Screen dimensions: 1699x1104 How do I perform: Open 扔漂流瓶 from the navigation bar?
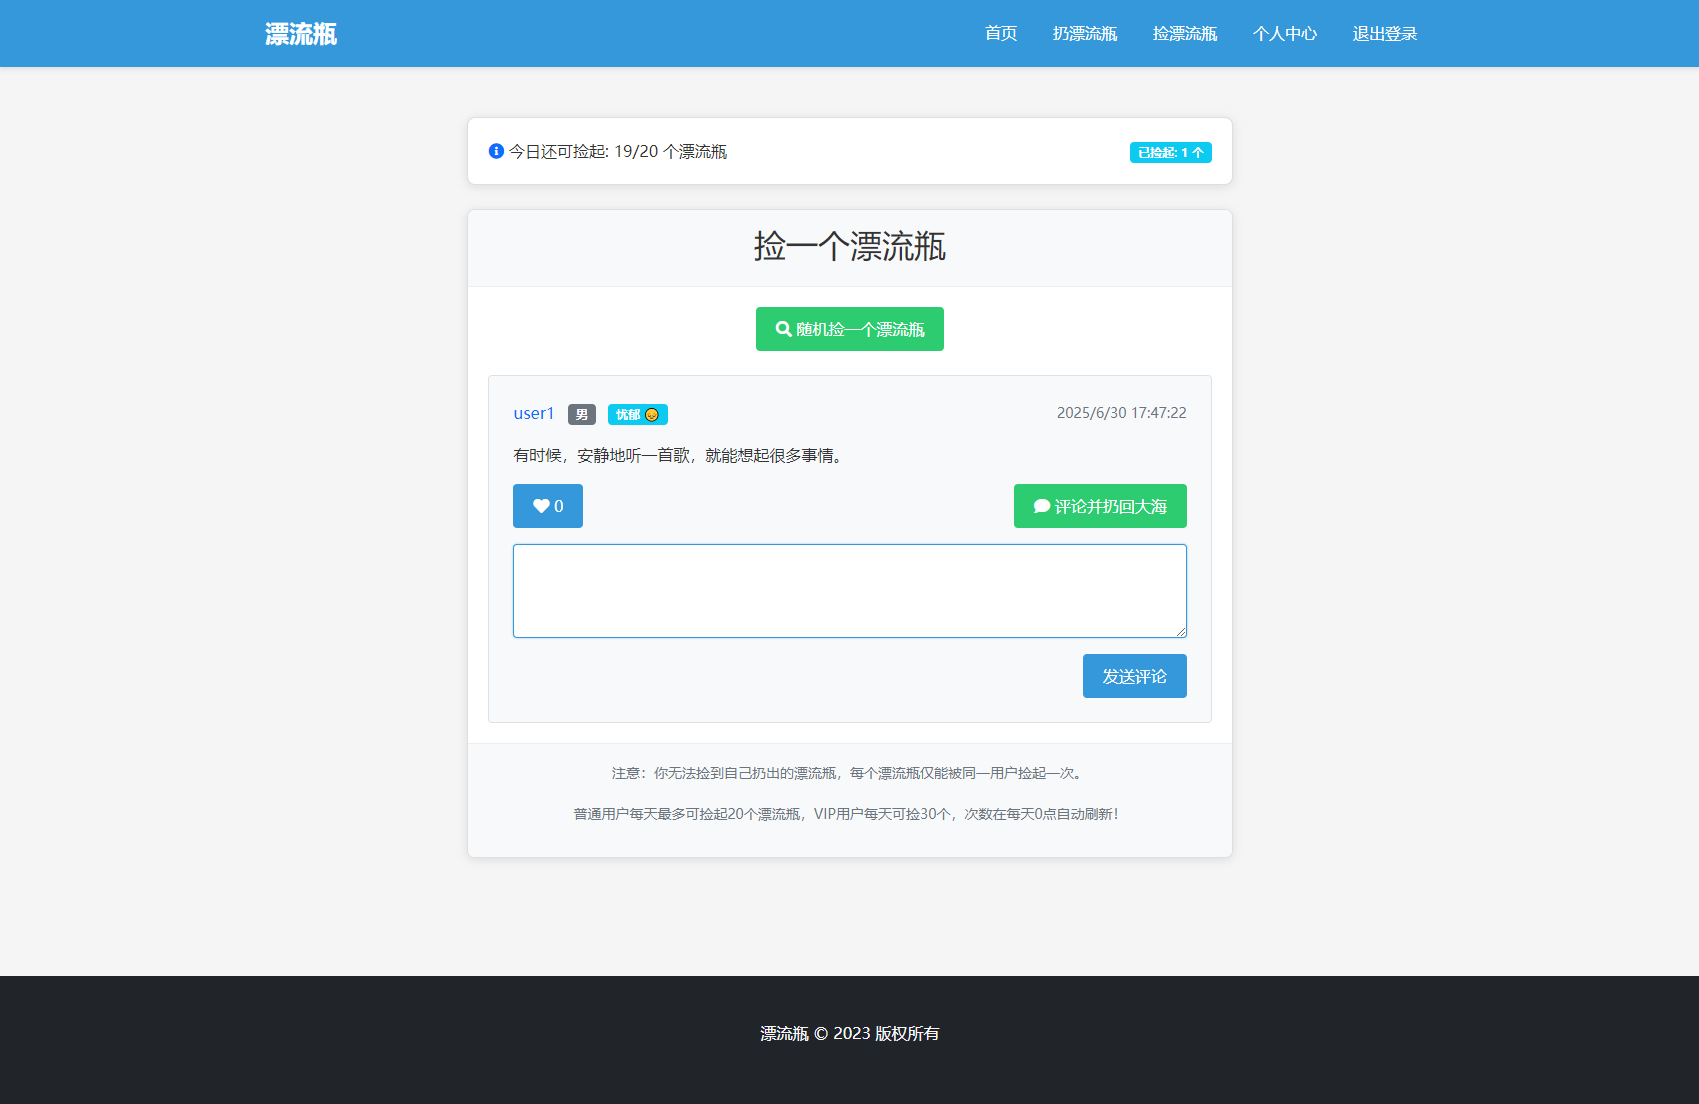(1085, 33)
